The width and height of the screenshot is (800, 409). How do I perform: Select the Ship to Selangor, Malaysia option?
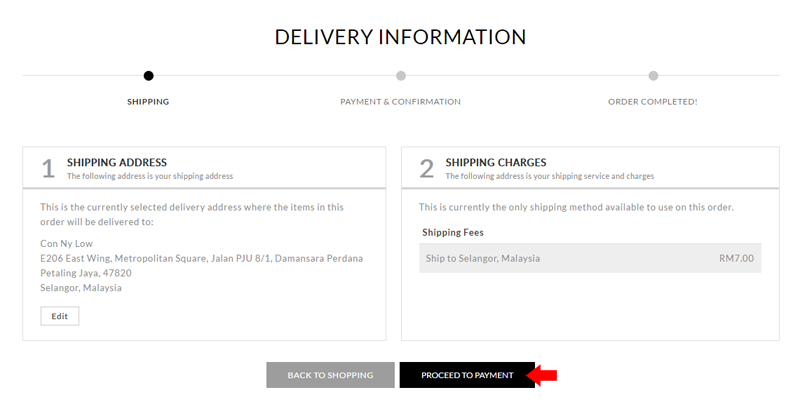pos(590,258)
